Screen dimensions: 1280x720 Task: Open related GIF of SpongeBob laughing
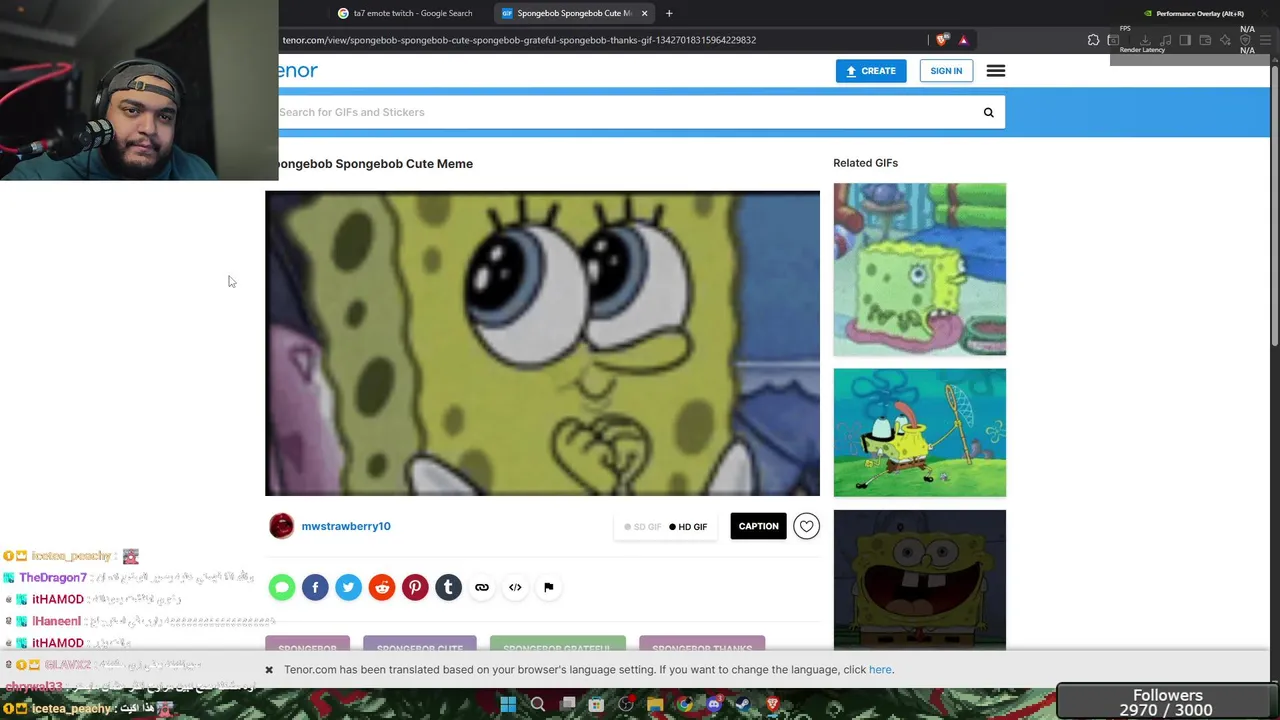coord(920,580)
